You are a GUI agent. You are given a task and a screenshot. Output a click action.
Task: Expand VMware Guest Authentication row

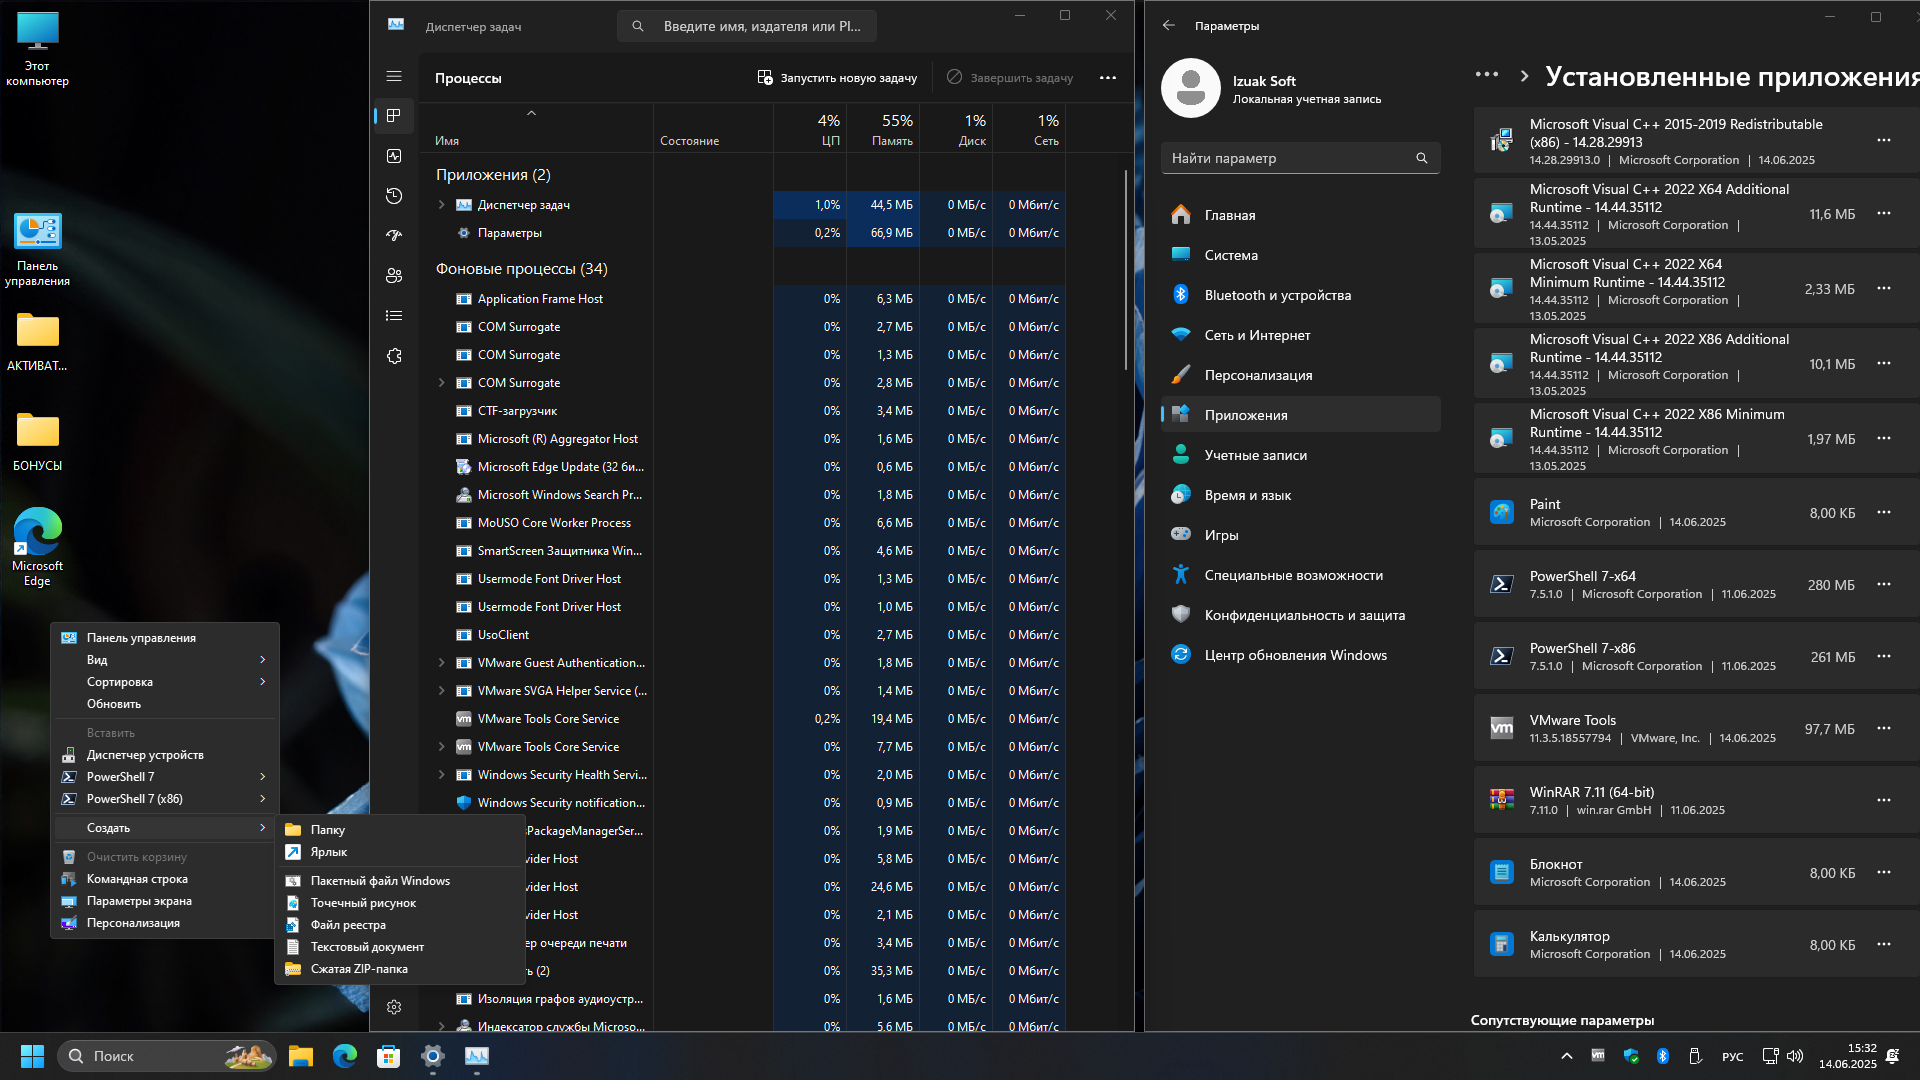click(441, 662)
